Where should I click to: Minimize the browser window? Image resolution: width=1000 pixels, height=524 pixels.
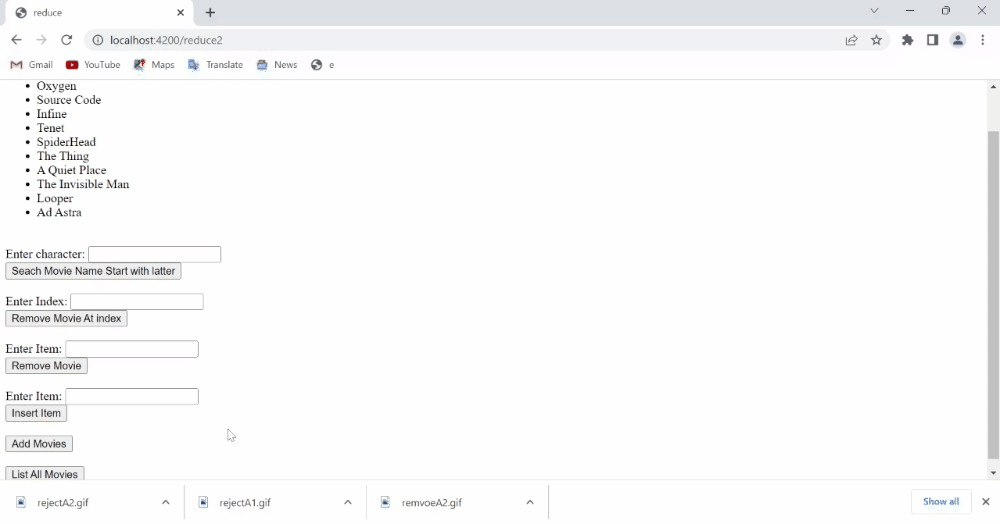(x=910, y=11)
